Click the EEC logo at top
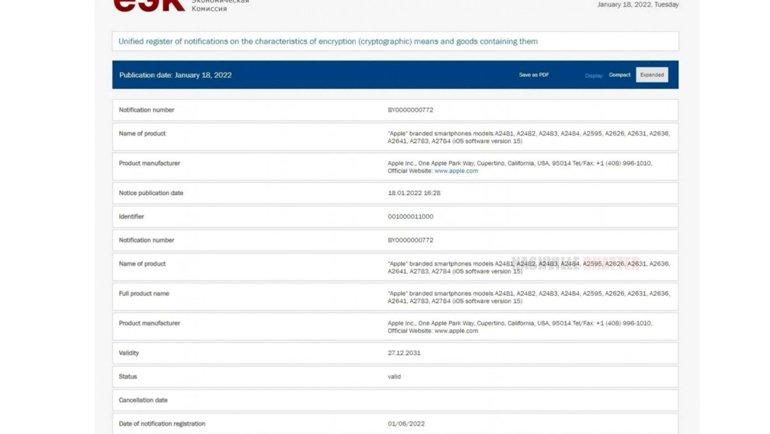The image size is (770, 434). coord(149,5)
